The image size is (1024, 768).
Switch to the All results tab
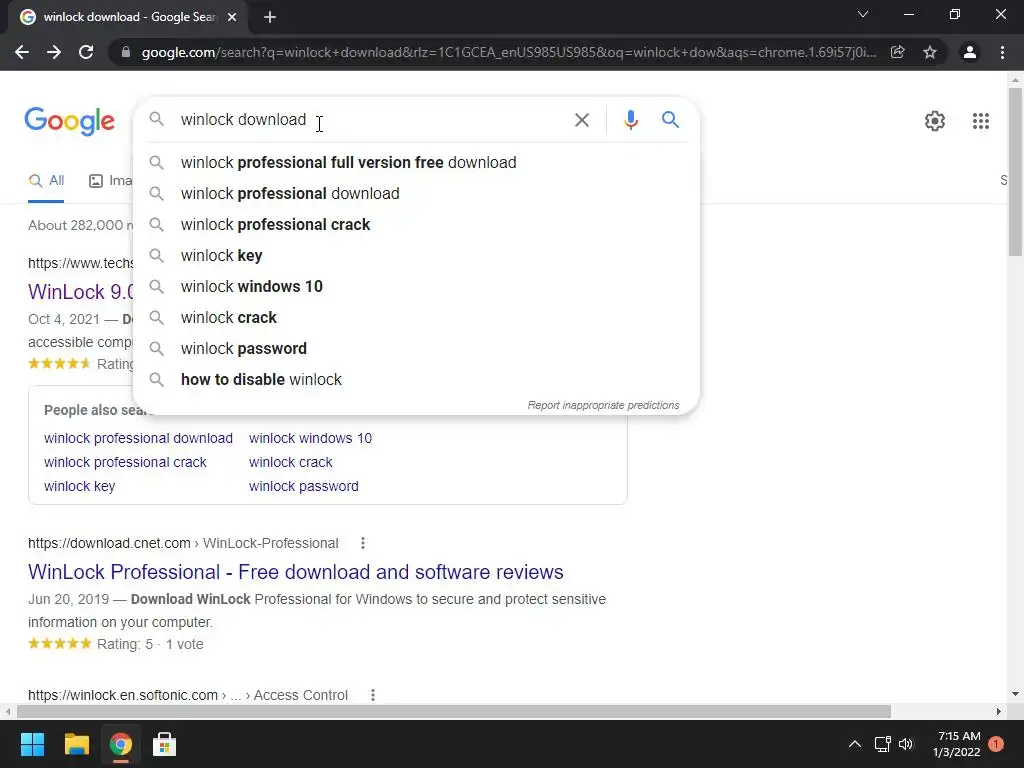[x=46, y=181]
